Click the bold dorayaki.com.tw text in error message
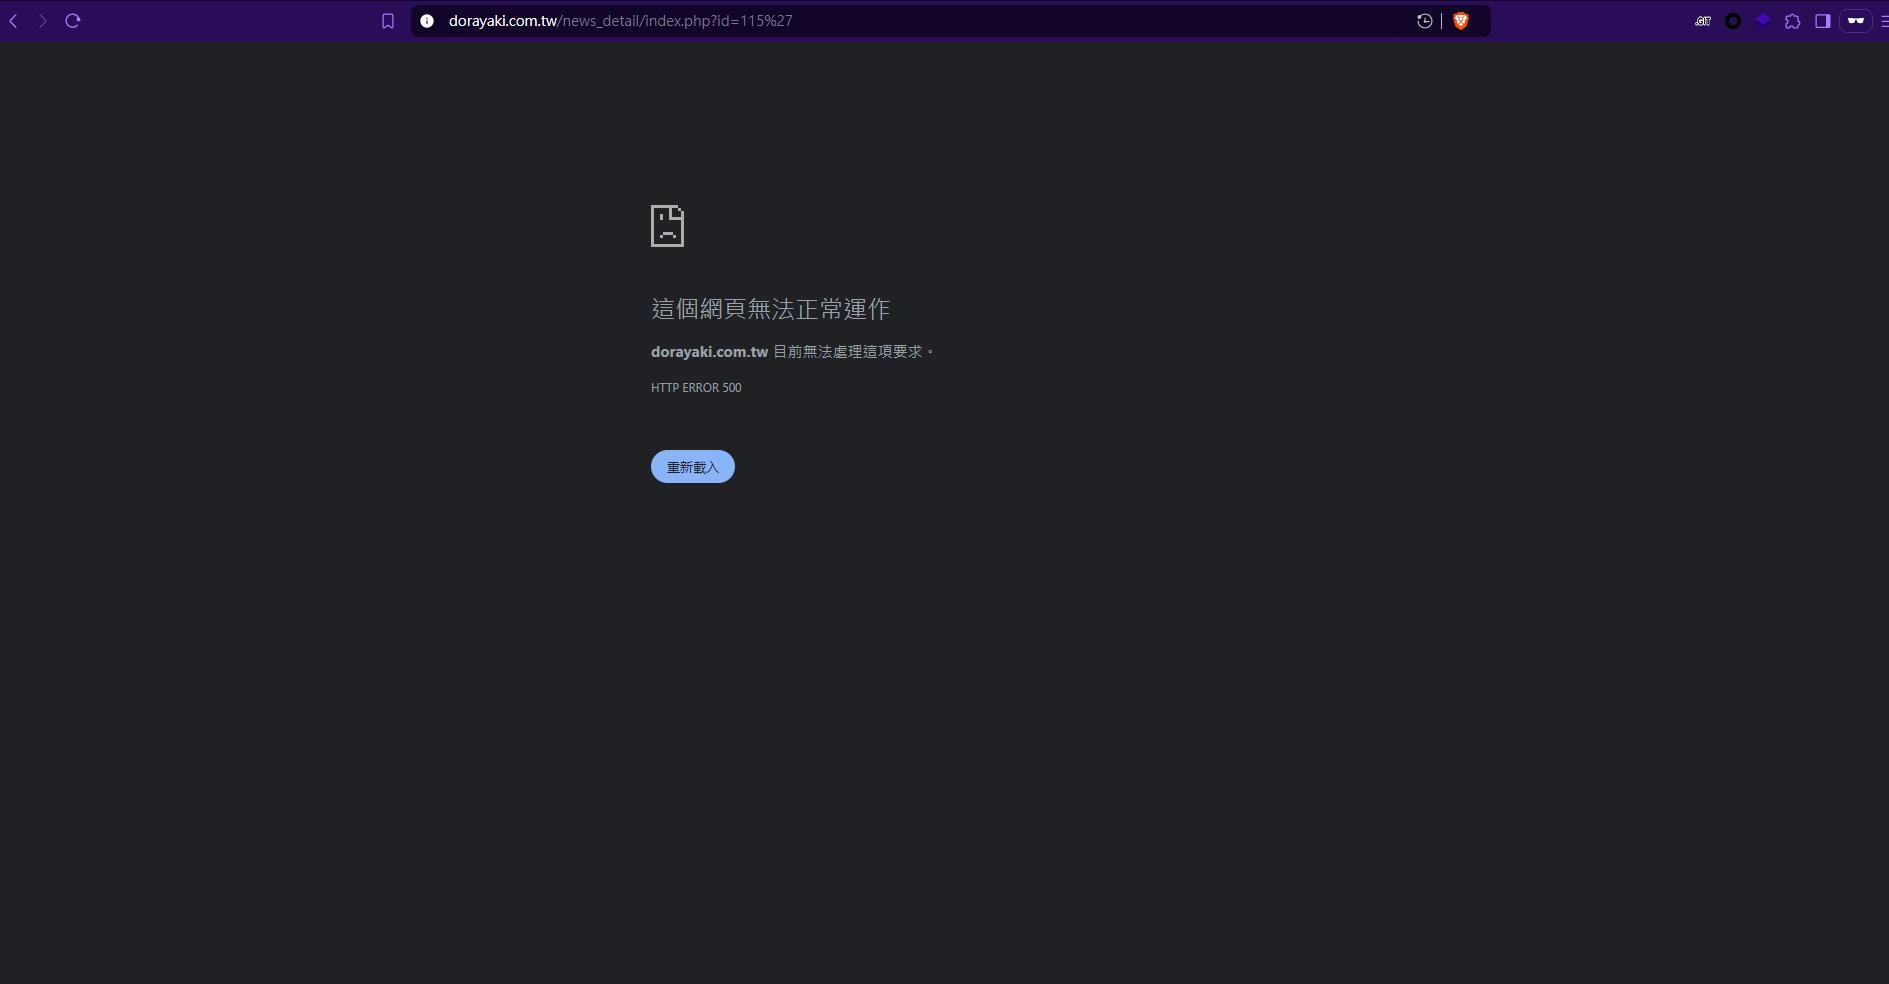This screenshot has height=984, width=1889. tap(709, 352)
